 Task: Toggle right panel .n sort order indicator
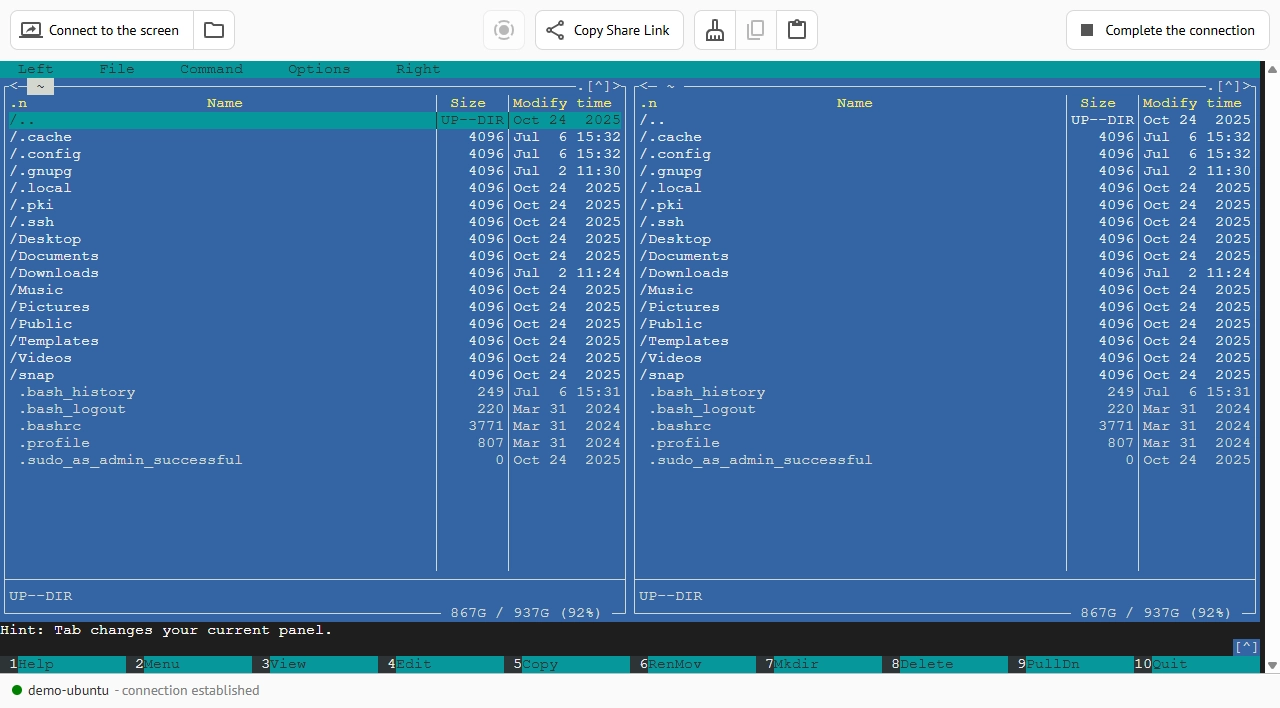click(x=648, y=103)
